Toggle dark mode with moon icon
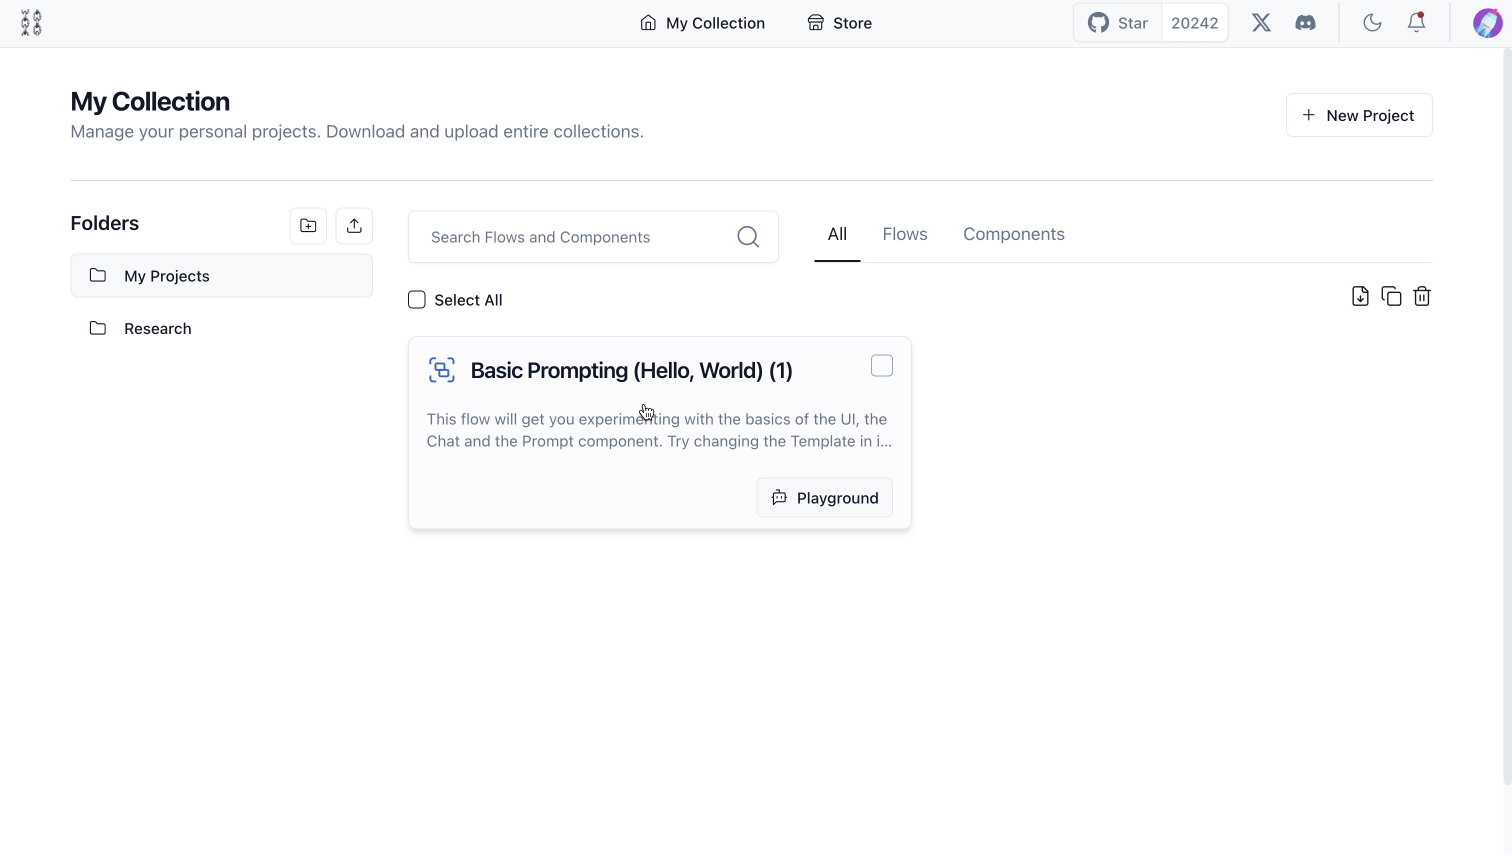 click(x=1372, y=23)
